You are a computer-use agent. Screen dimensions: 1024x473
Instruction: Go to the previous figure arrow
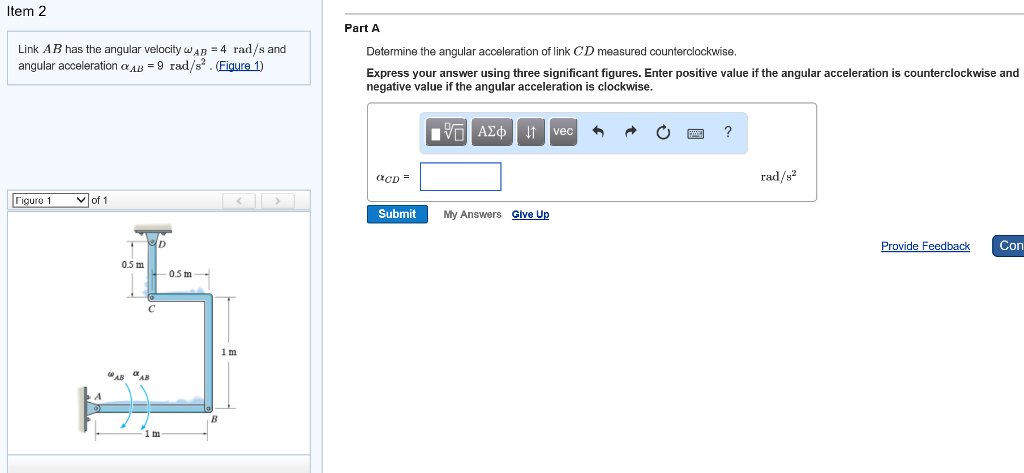pyautogui.click(x=240, y=201)
